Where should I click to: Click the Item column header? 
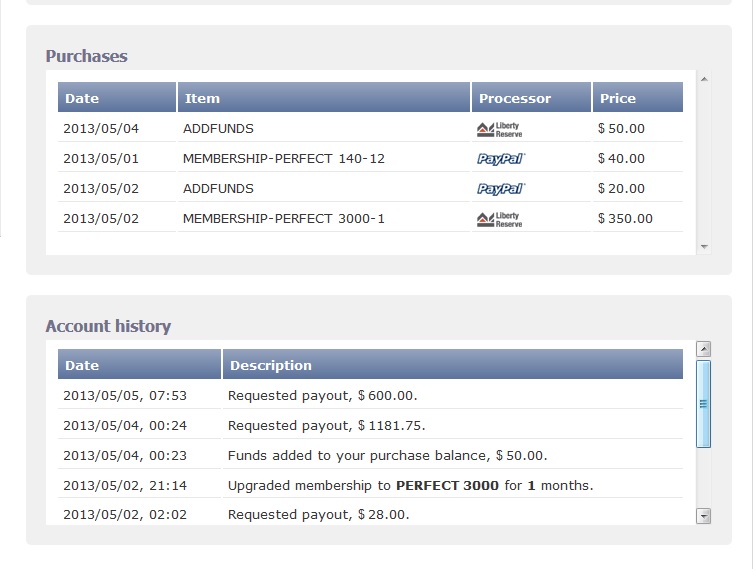click(323, 98)
